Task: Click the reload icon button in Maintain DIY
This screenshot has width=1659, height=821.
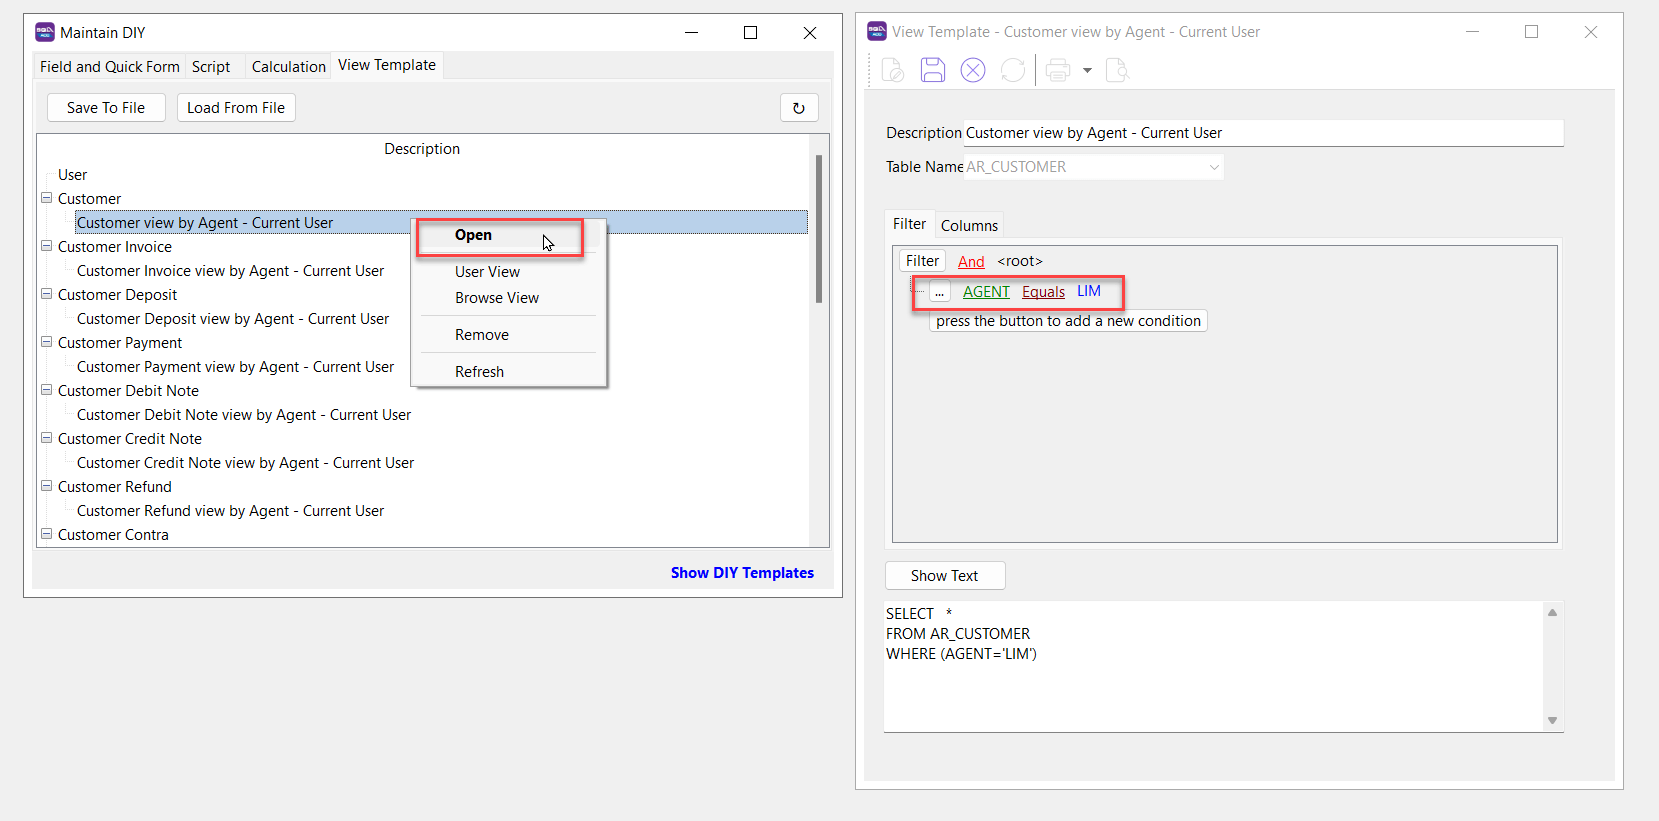Action: [x=799, y=108]
